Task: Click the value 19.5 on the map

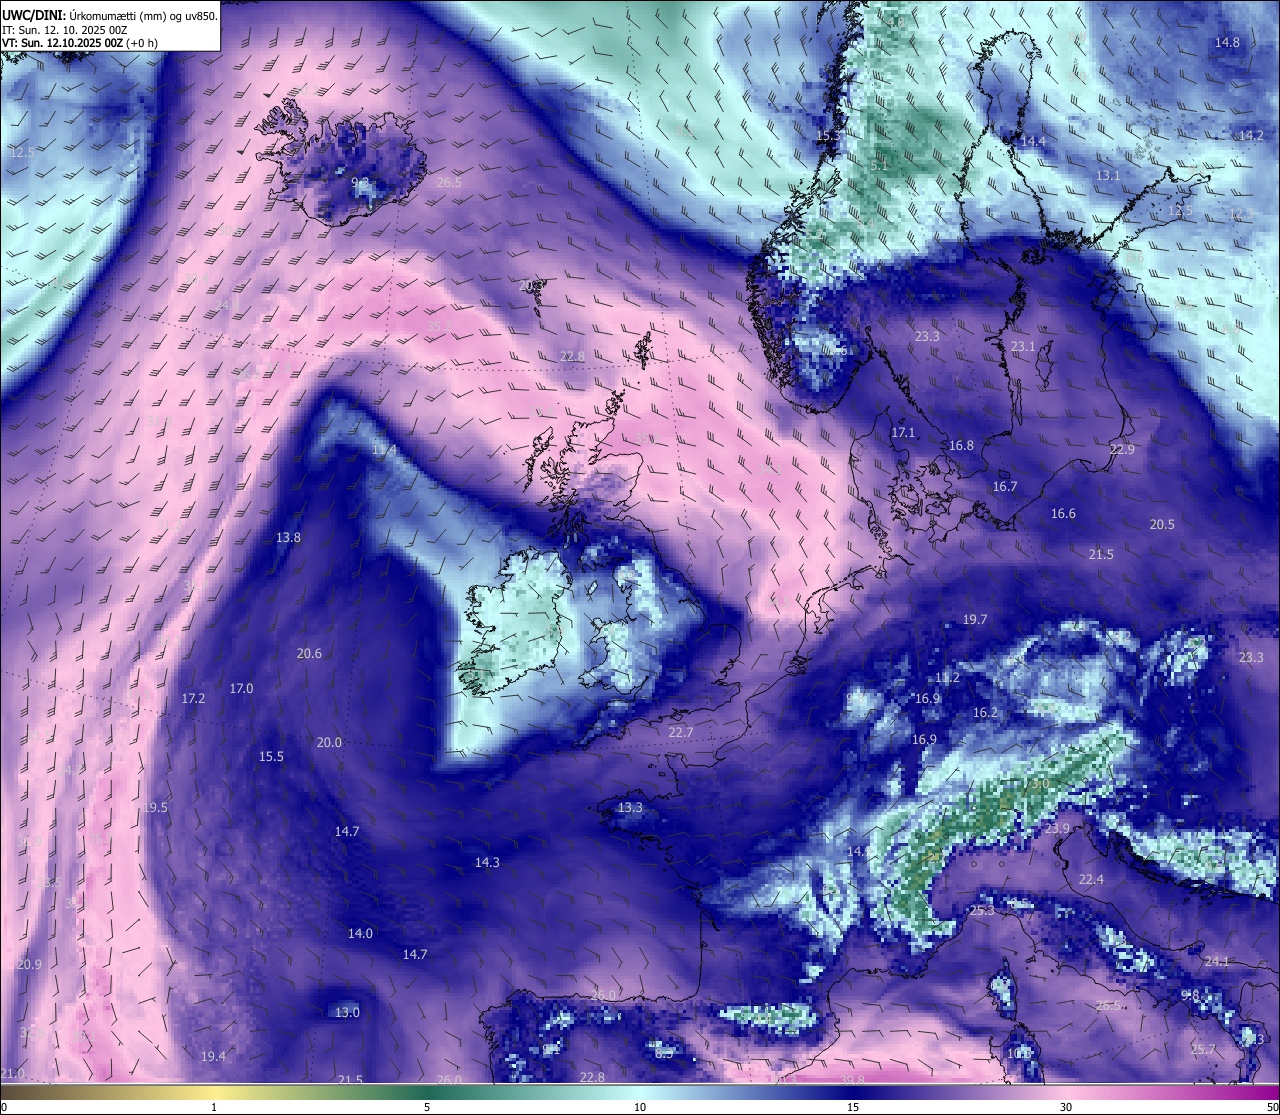Action: coord(156,808)
